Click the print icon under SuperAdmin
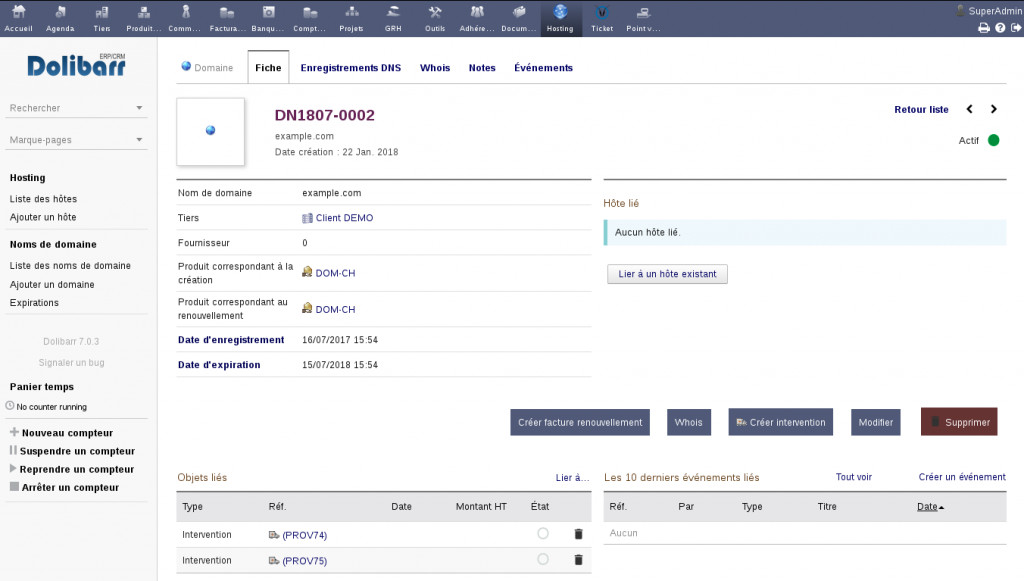Screen dimensions: 1024x581 (x=984, y=28)
